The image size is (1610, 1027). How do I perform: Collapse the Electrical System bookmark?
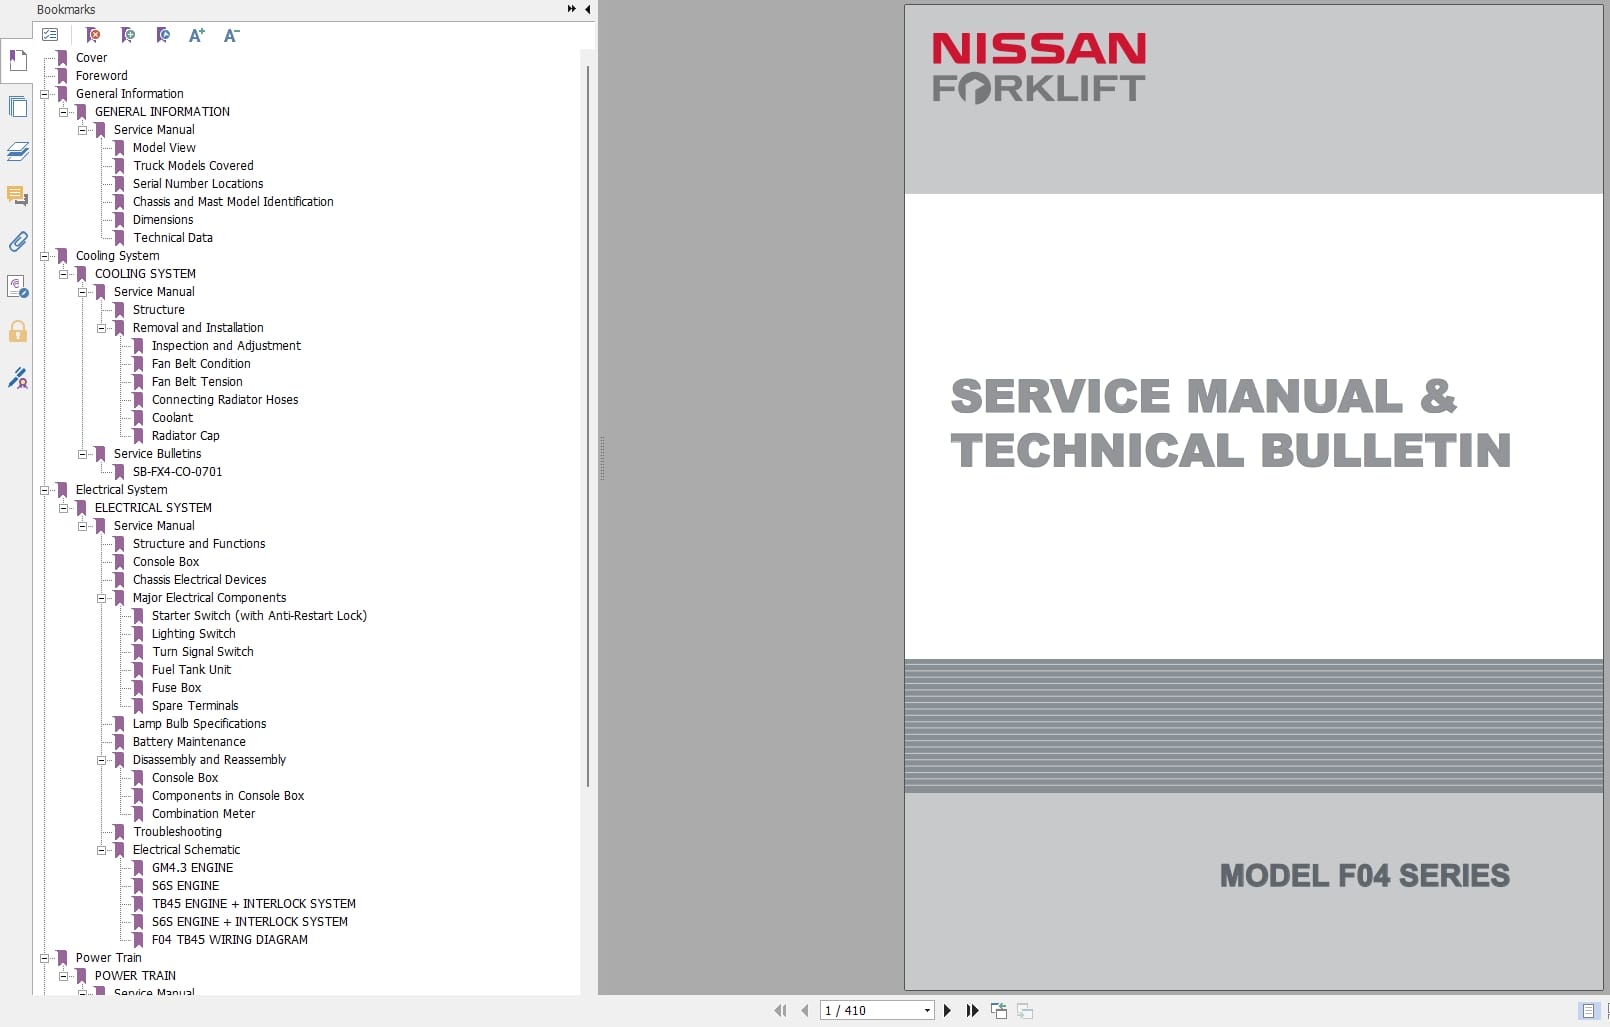44,490
